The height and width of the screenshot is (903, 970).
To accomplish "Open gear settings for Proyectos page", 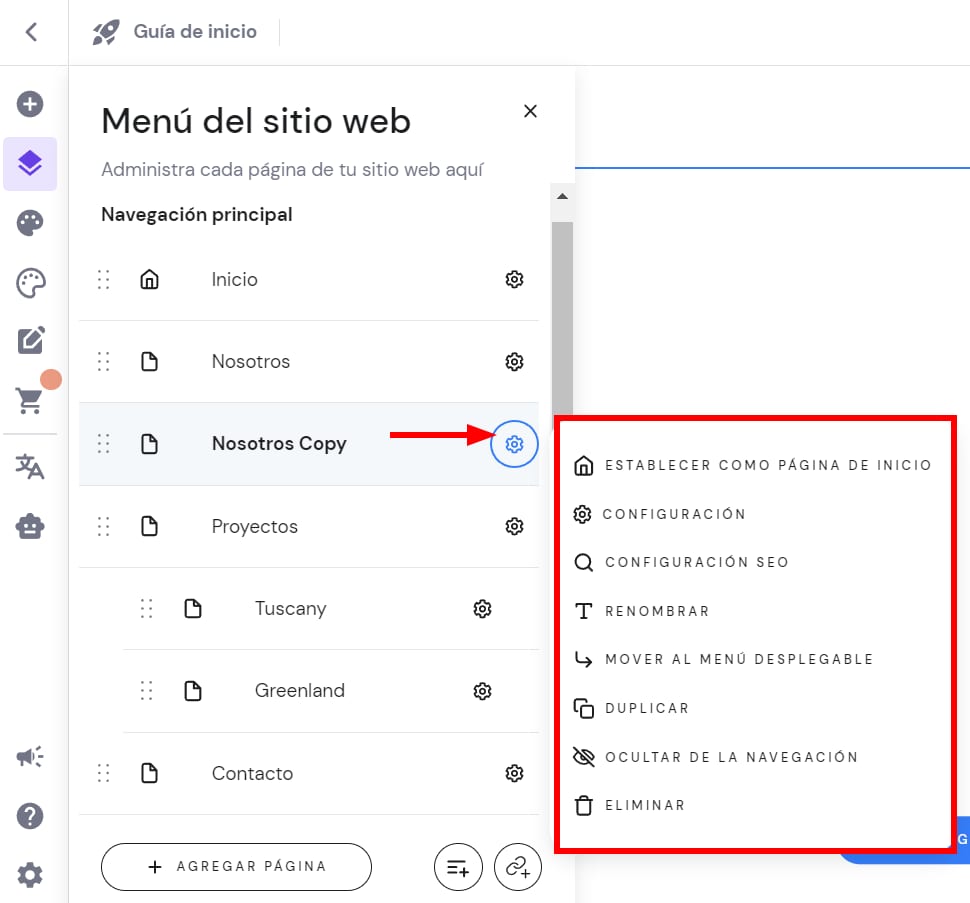I will pos(514,526).
